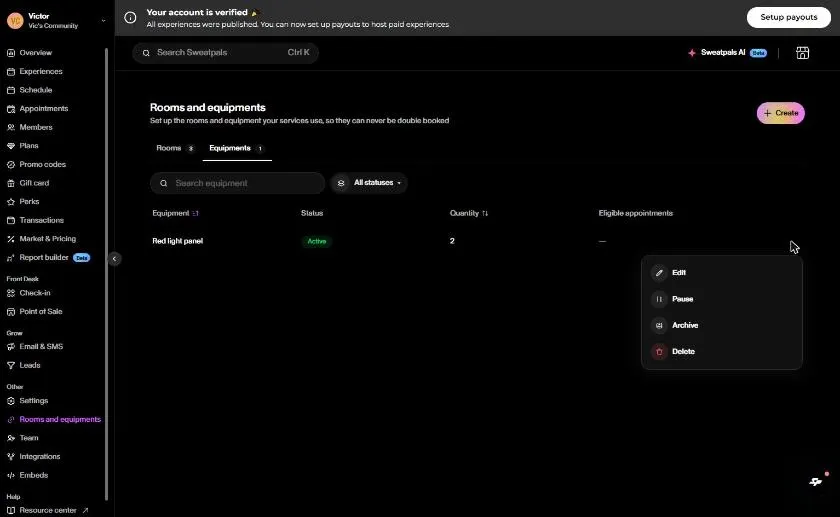Open the Integrations icon
Screen dimensions: 840x517
click(x=11, y=456)
